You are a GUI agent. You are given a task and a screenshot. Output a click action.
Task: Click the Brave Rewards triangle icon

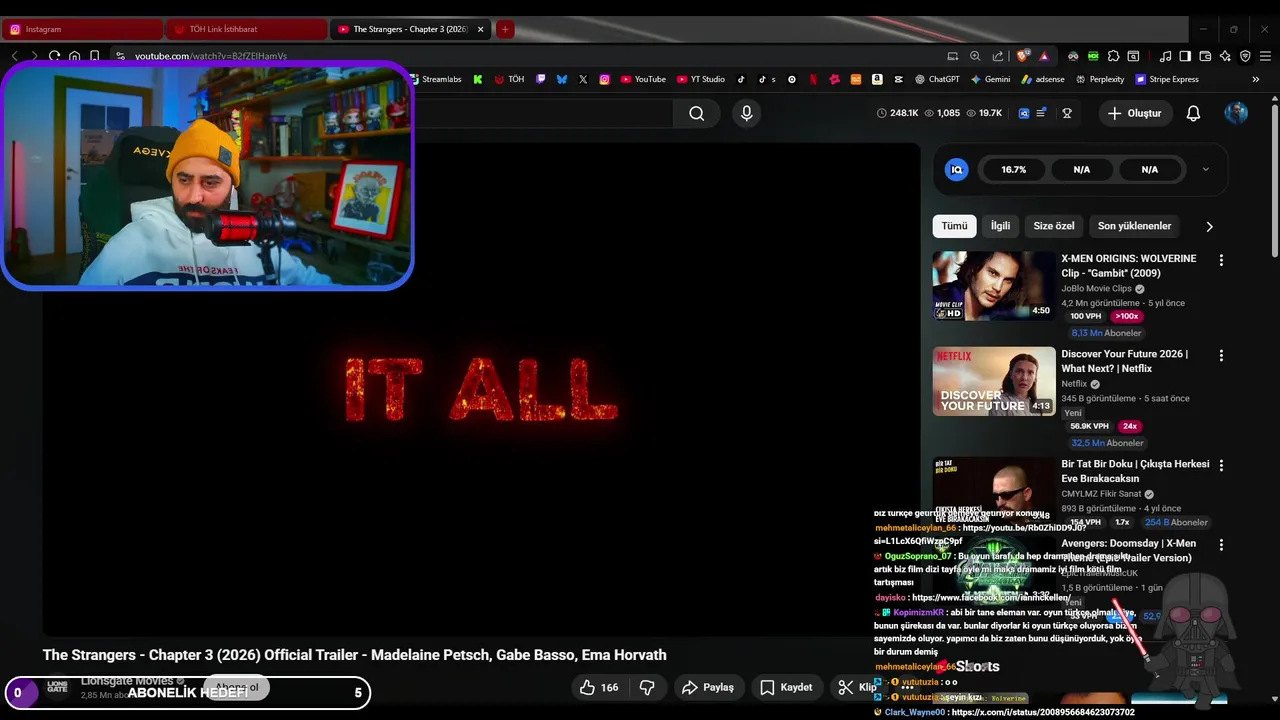1044,56
